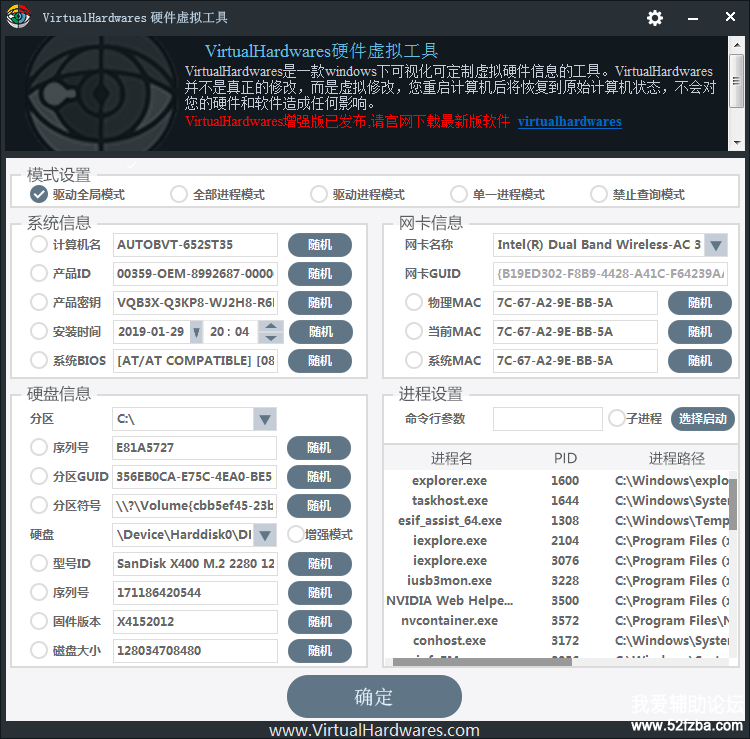Open the 网卡名称 adapter dropdown
Image resolution: width=750 pixels, height=739 pixels.
coord(716,245)
